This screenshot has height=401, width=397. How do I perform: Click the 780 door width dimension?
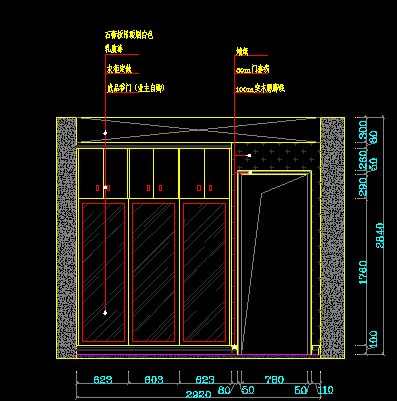274,380
